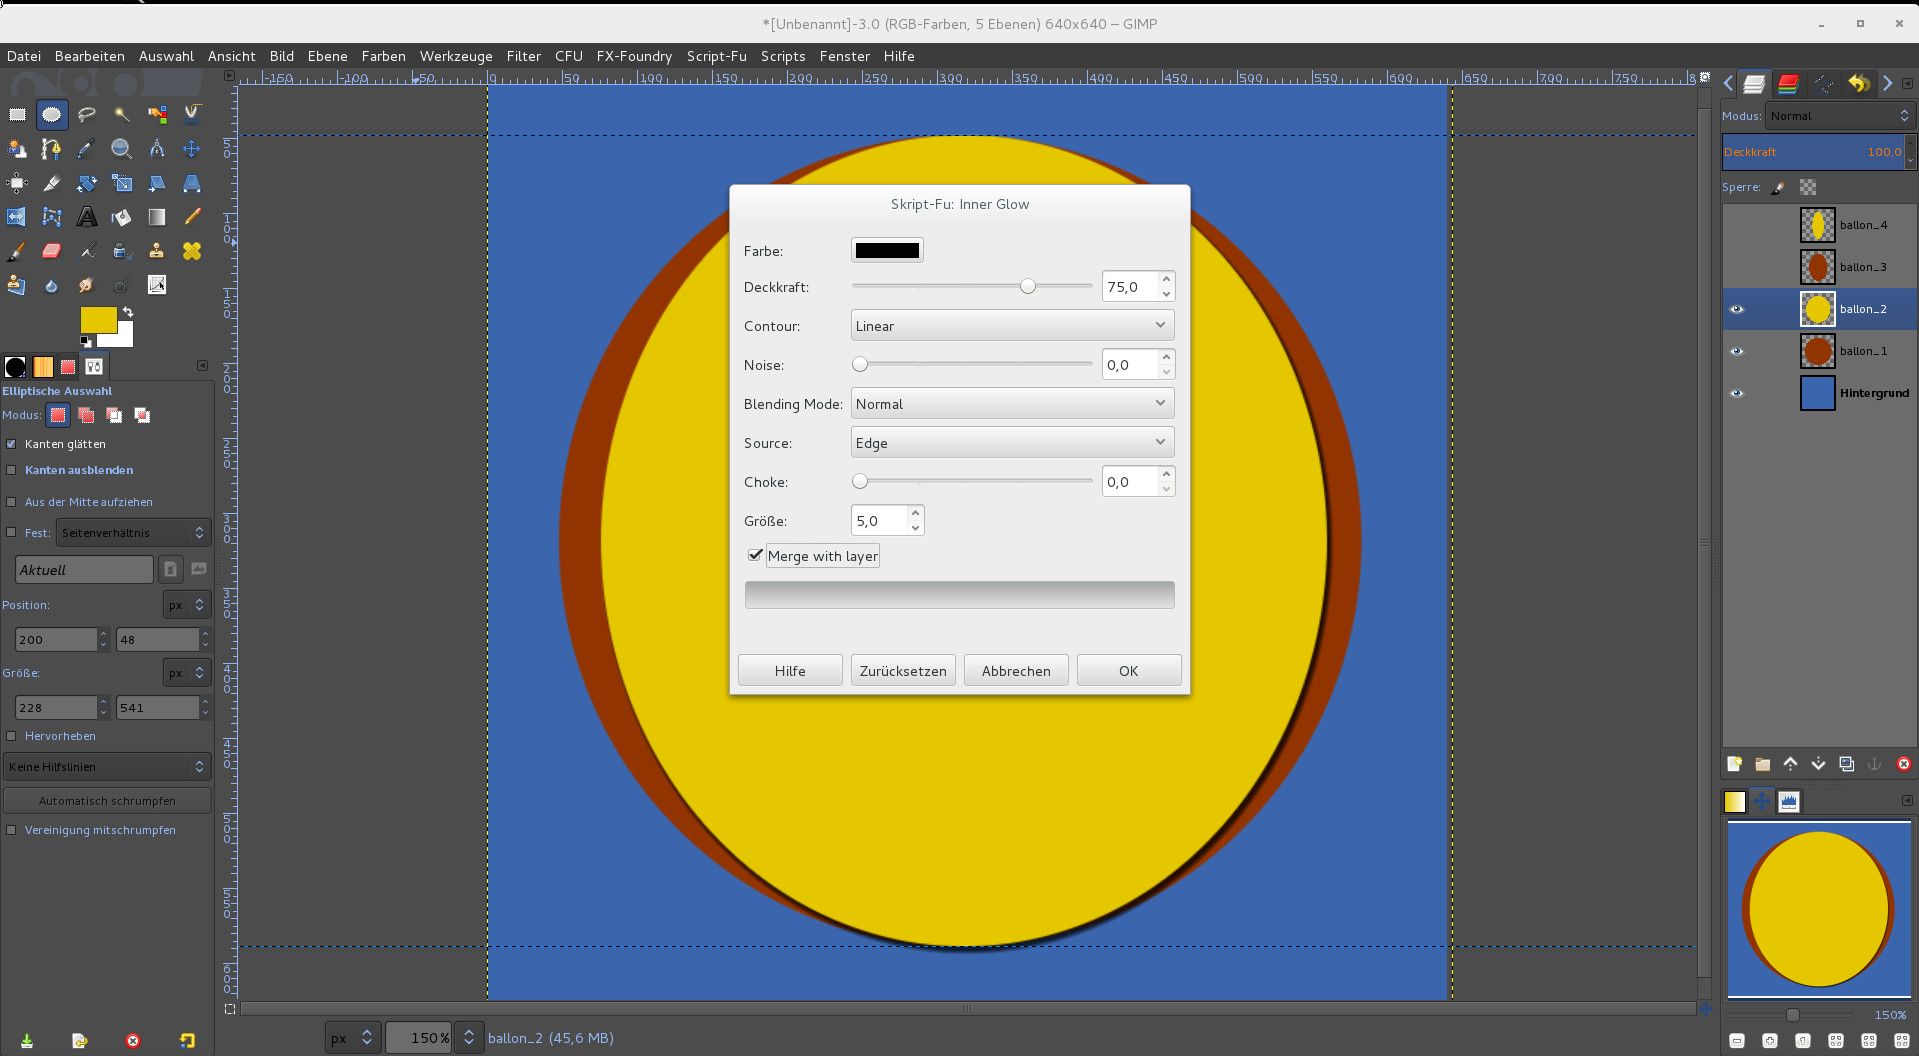The height and width of the screenshot is (1056, 1919).
Task: Choose the Pencil tool
Action: tap(192, 217)
